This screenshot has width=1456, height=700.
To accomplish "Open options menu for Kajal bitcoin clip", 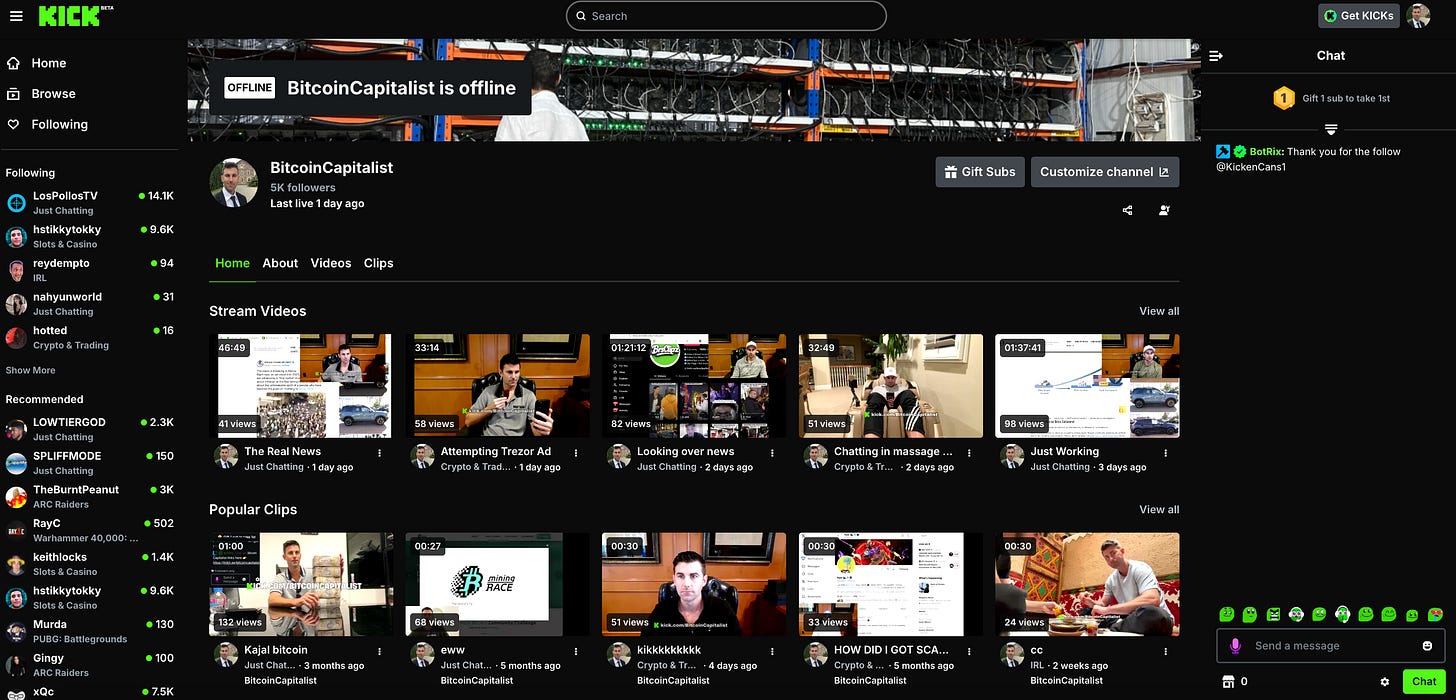I will click(x=380, y=651).
